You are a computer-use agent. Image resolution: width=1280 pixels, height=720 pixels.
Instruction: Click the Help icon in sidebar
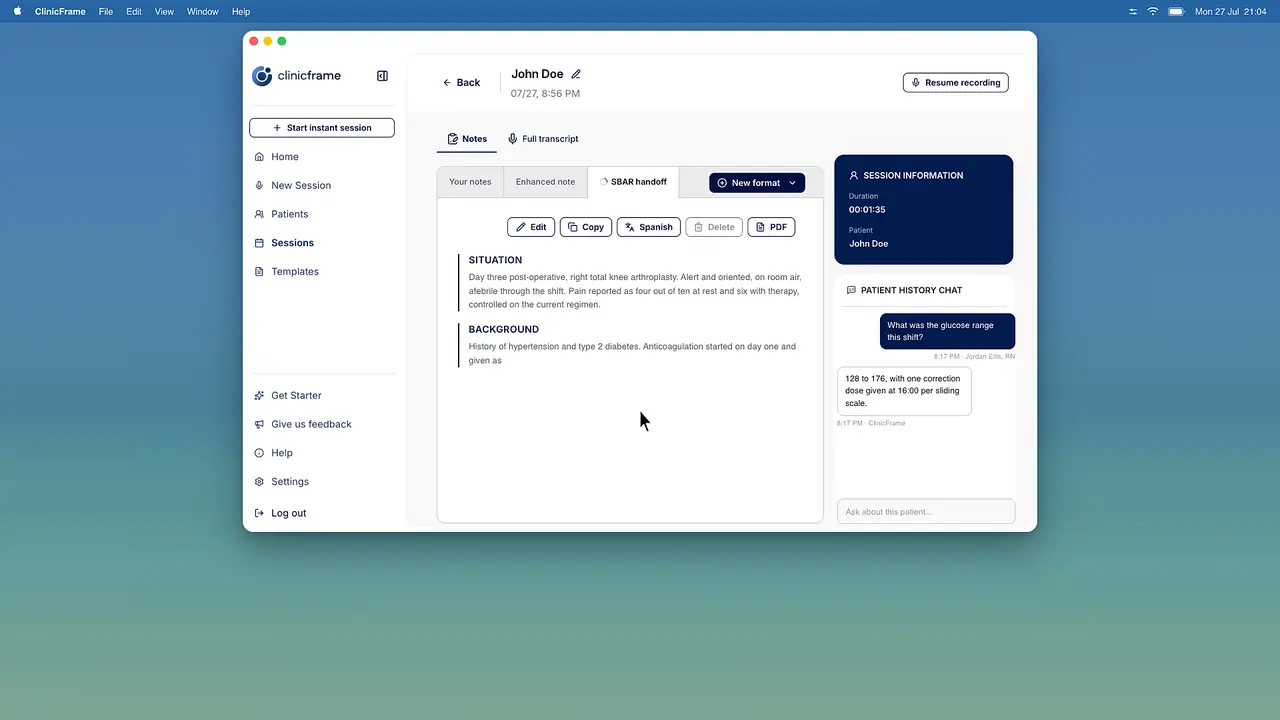tap(260, 453)
